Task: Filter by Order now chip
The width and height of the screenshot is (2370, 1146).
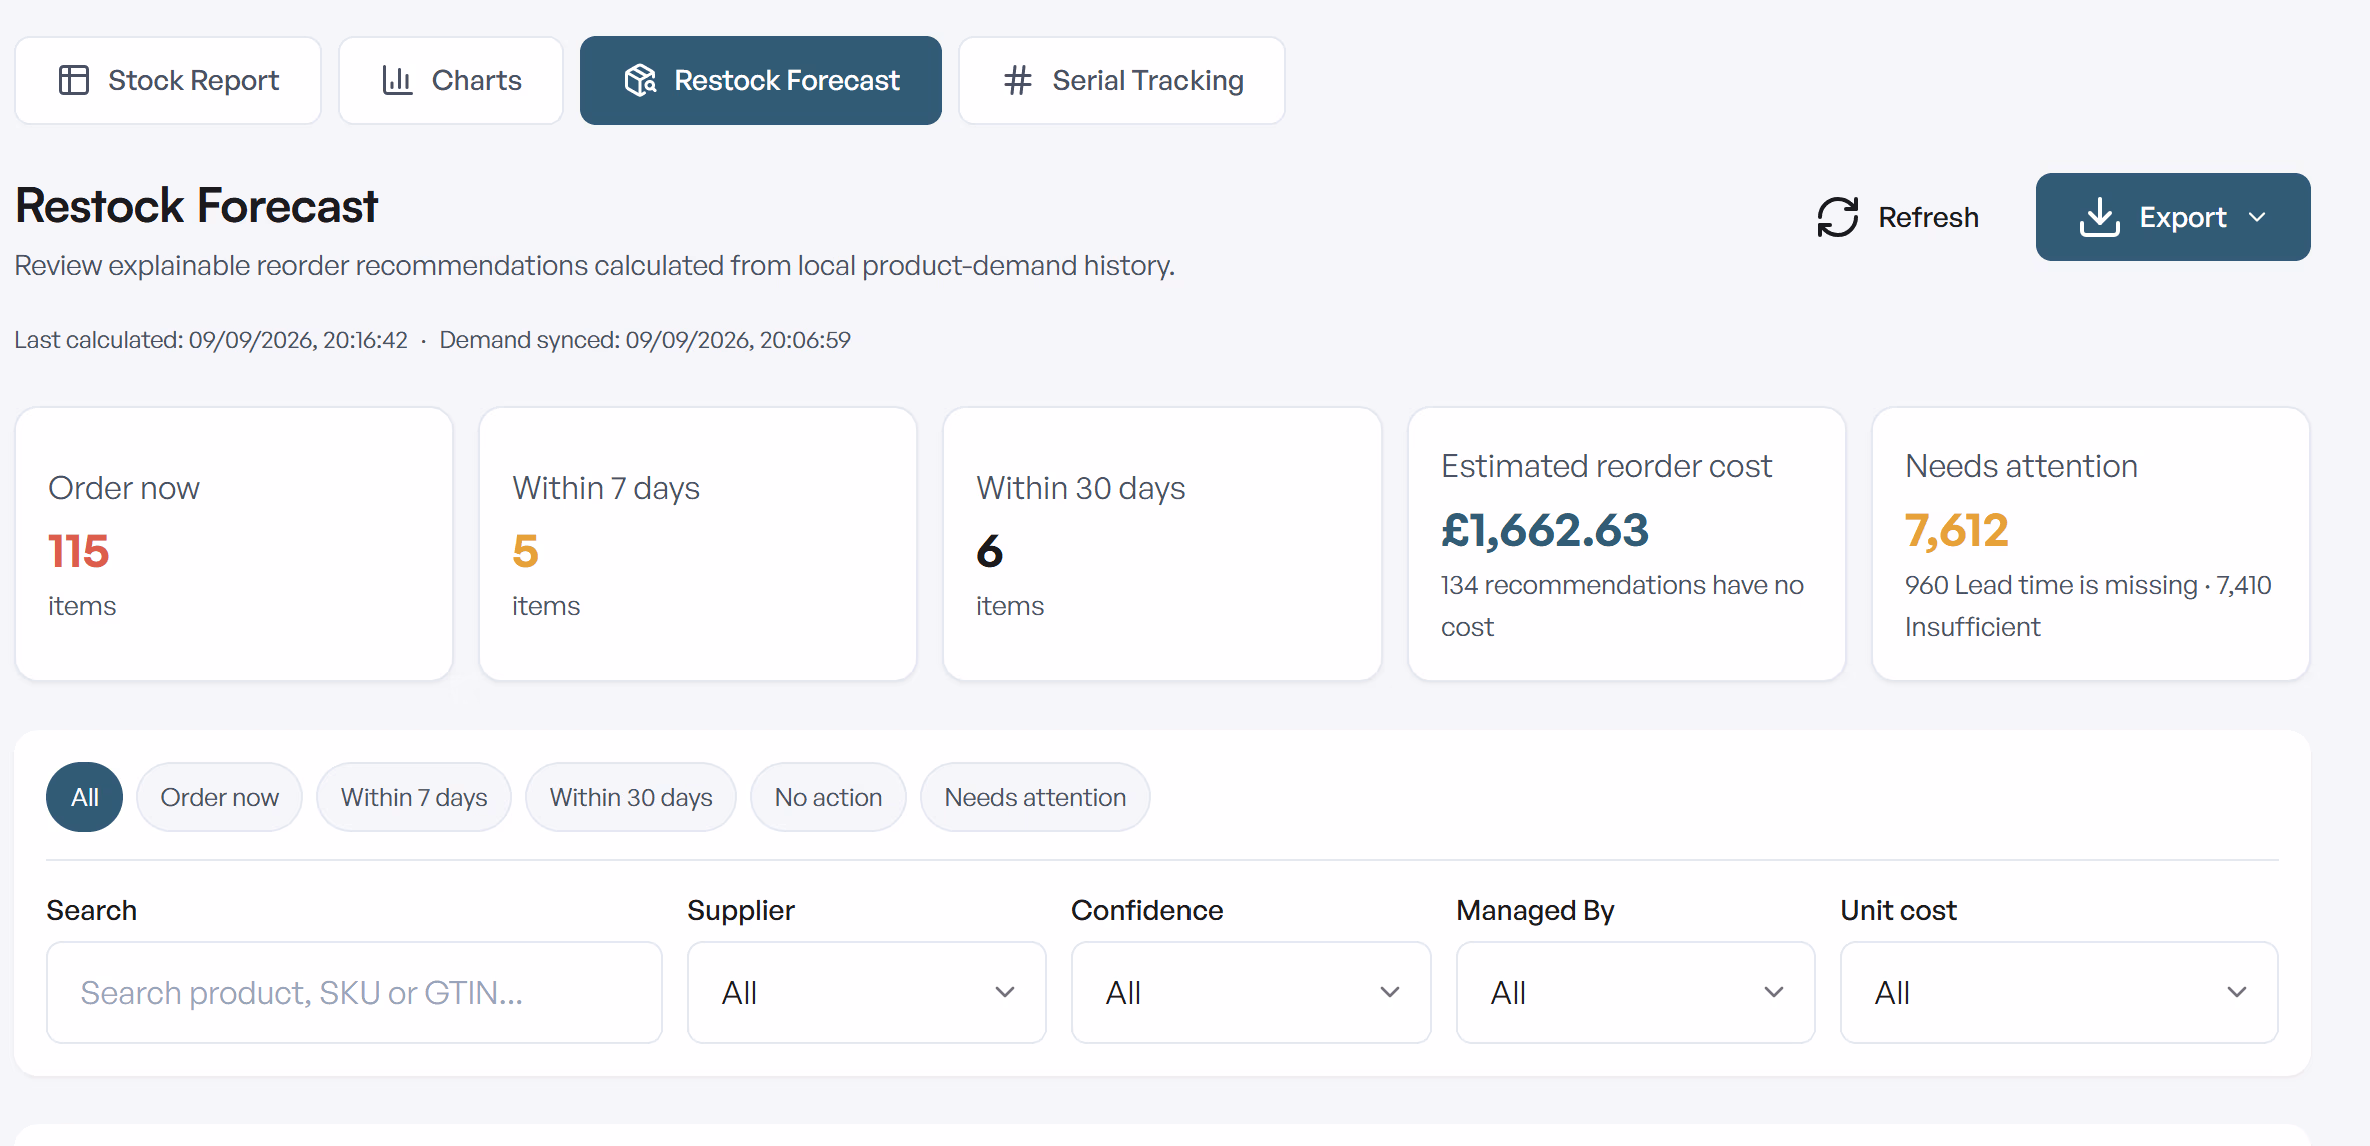Action: tap(219, 797)
